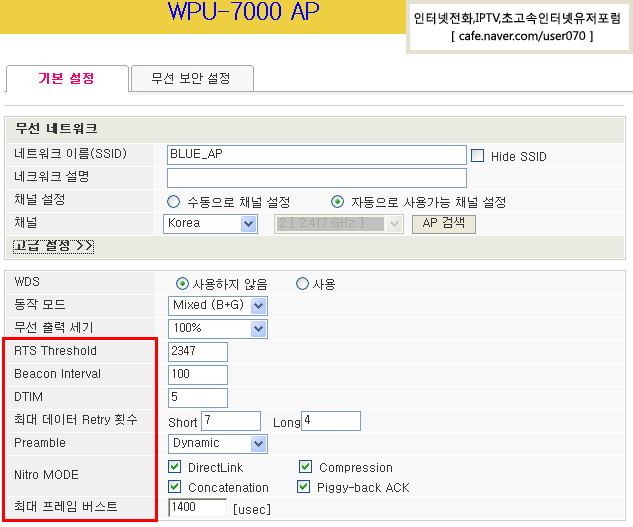Select 수동으로 채널 설정 radio button
This screenshot has height=527, width=633.
pyautogui.click(x=174, y=201)
